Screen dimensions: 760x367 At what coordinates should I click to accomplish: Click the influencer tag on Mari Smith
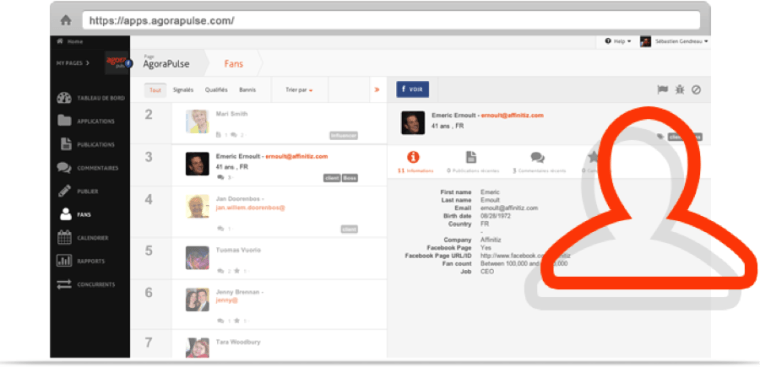click(x=344, y=136)
